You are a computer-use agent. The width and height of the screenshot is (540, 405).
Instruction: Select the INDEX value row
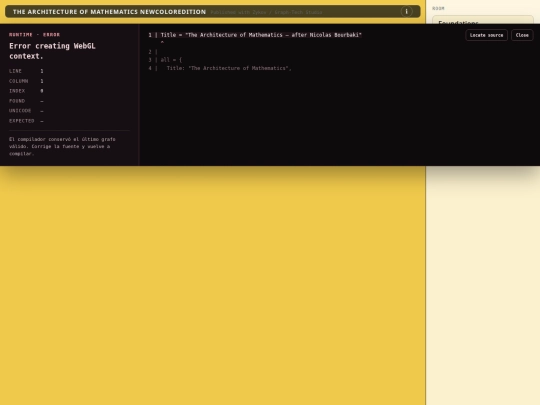tap(69, 91)
